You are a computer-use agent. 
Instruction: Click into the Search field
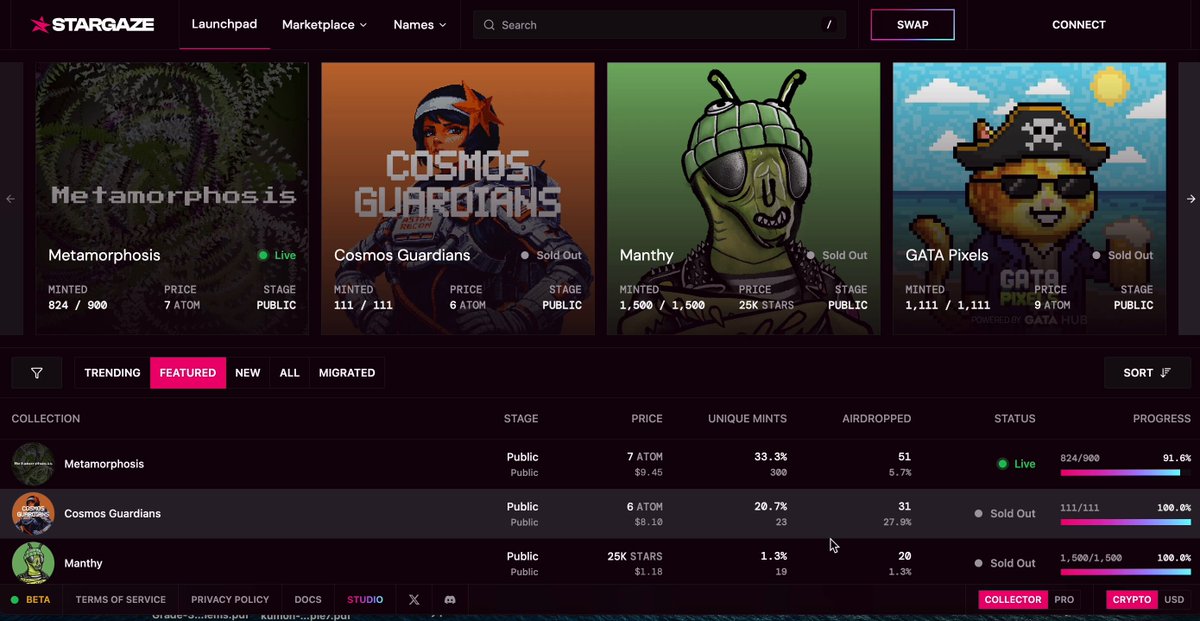[x=660, y=25]
